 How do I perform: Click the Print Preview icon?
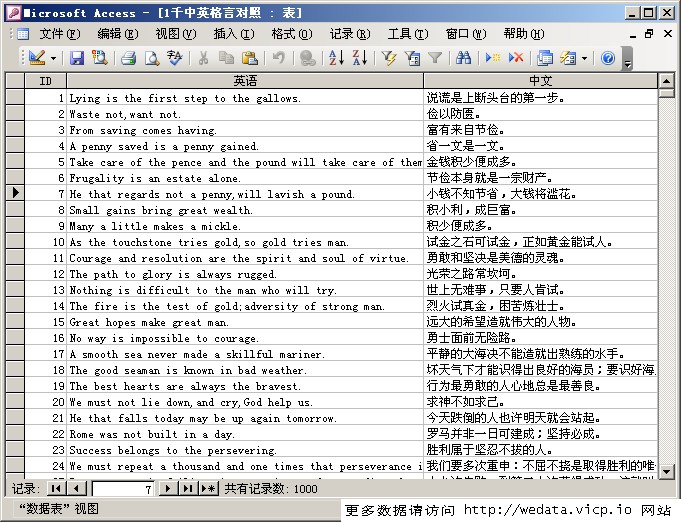[152, 58]
